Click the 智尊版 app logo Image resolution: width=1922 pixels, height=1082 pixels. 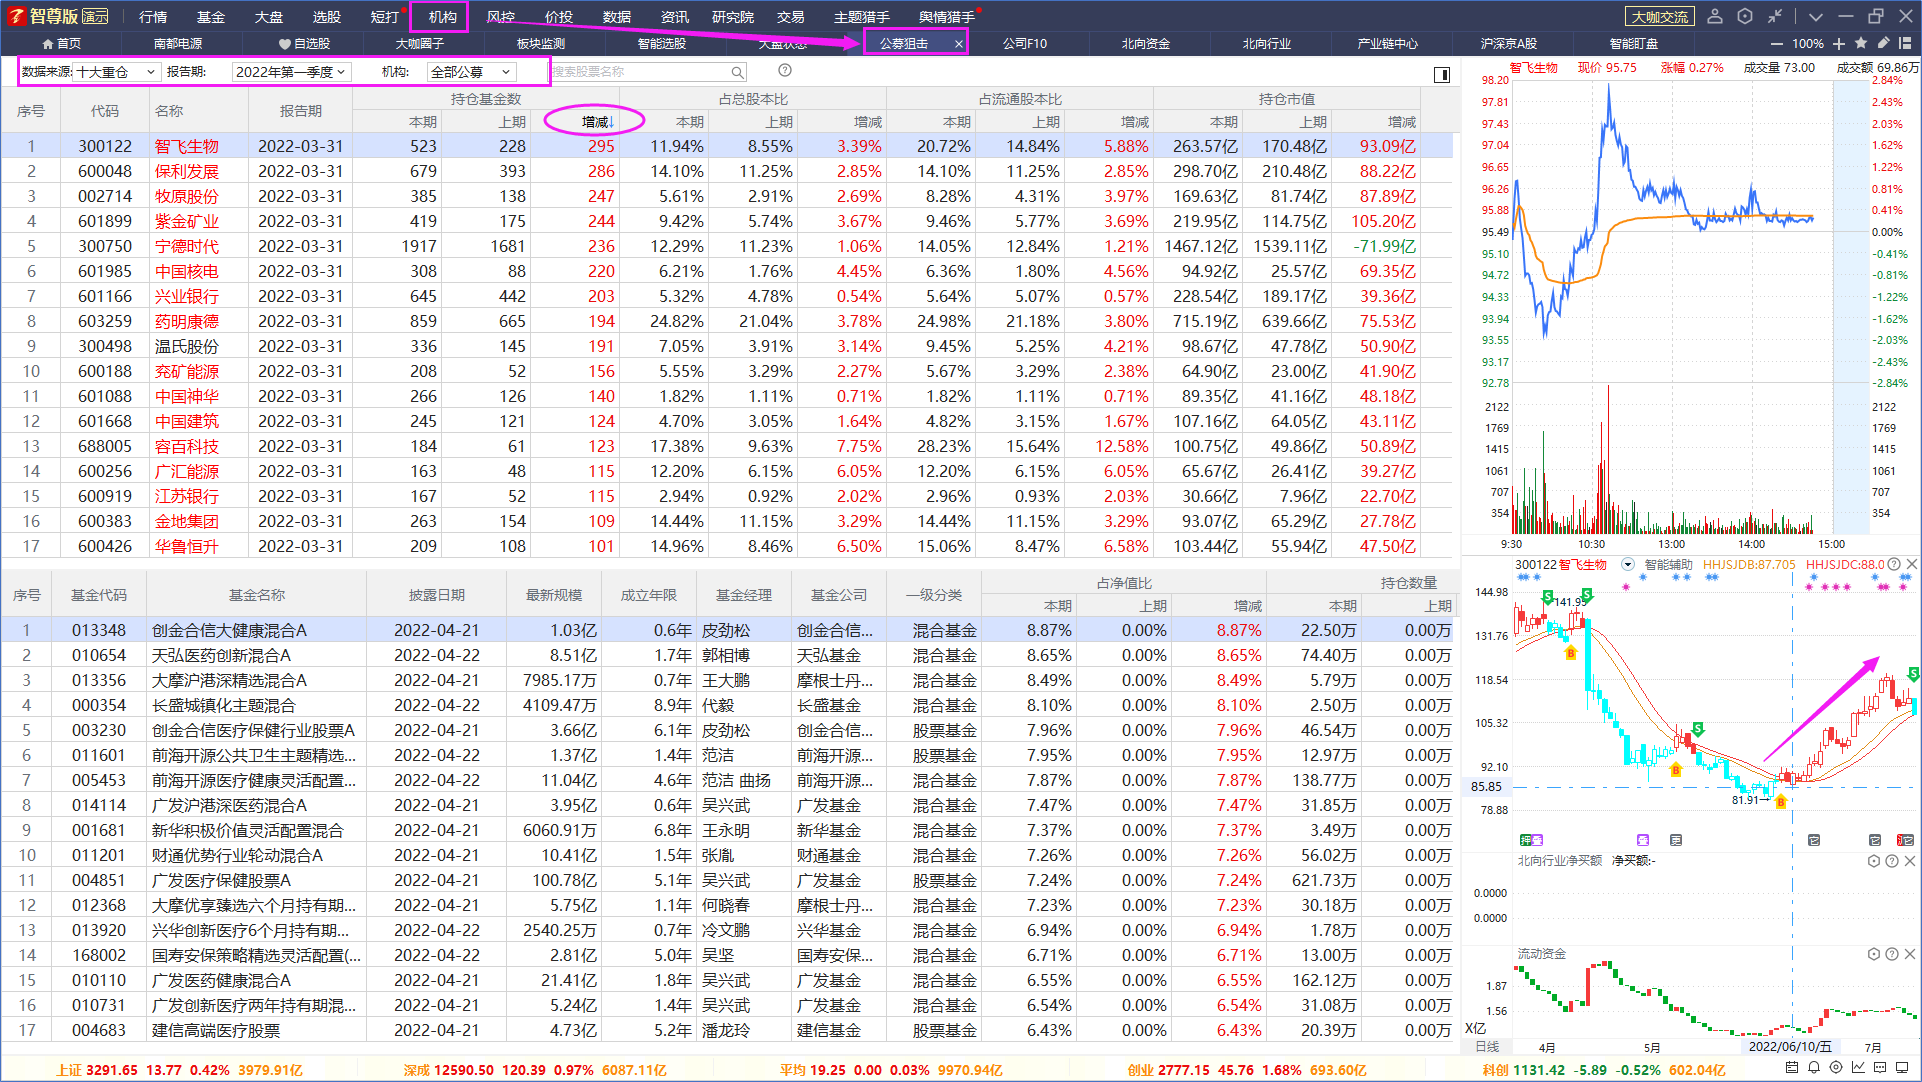pyautogui.click(x=58, y=16)
